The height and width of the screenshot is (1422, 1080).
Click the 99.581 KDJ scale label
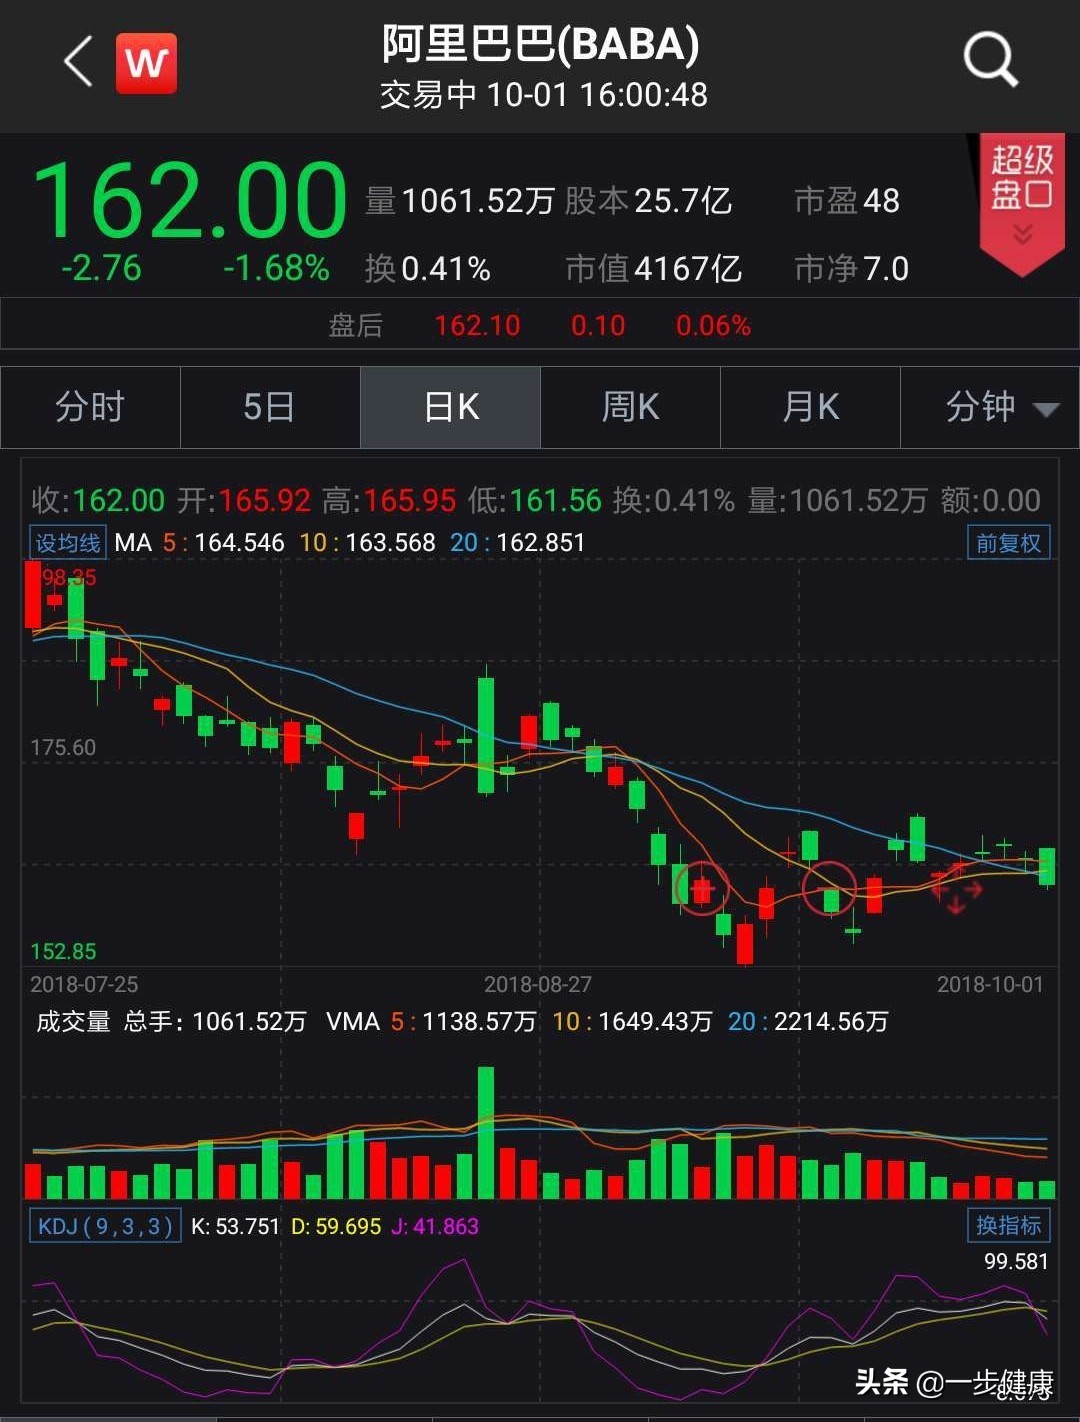1016,1261
